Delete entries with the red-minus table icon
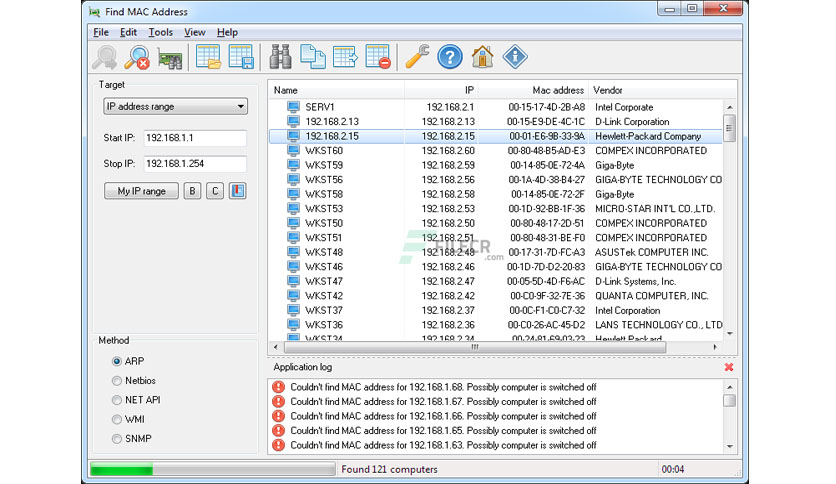This screenshot has height=484, width=836. [378, 57]
